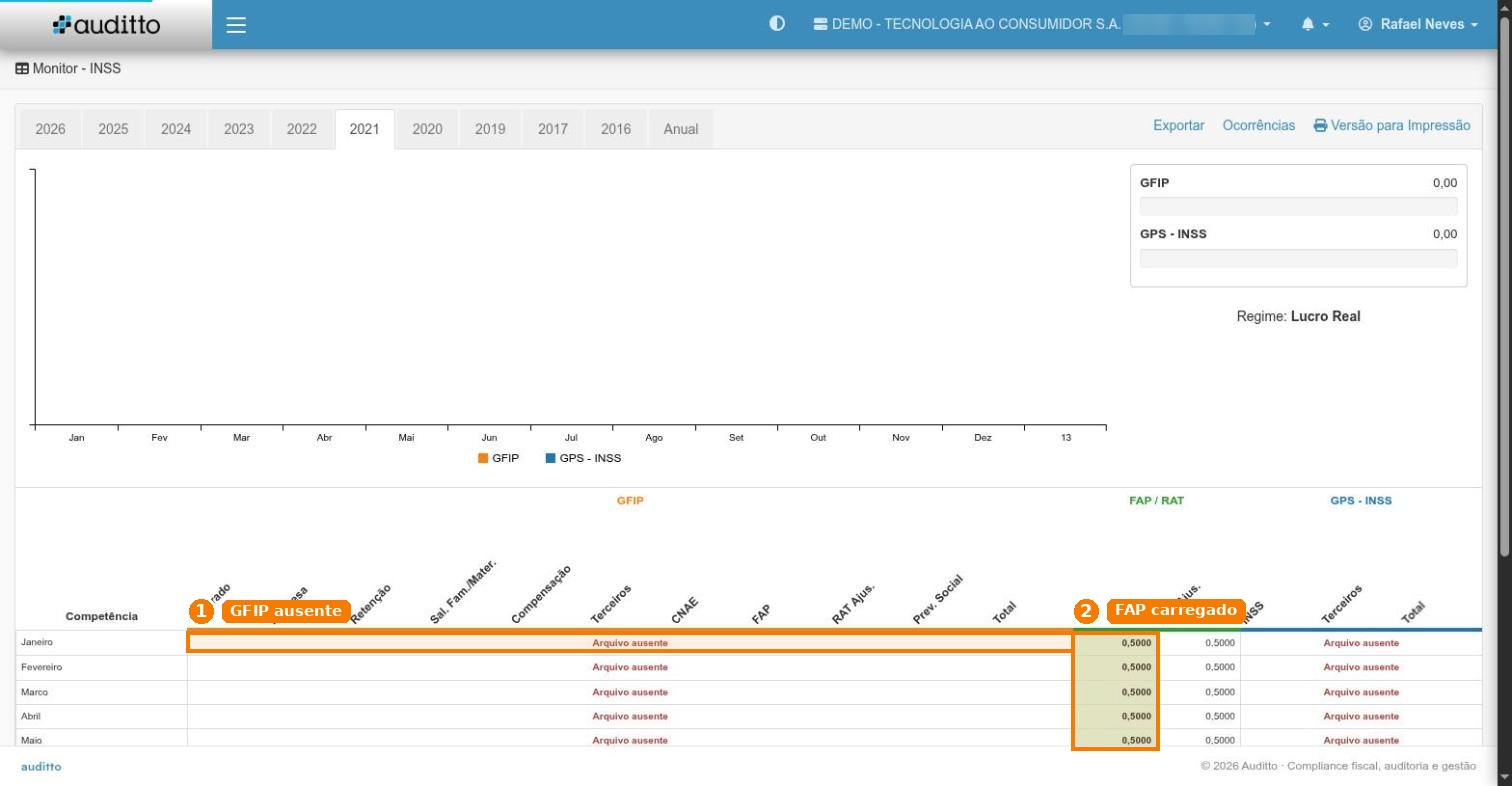The height and width of the screenshot is (786, 1512).
Task: Click the GFIP progress bar
Action: [1298, 206]
